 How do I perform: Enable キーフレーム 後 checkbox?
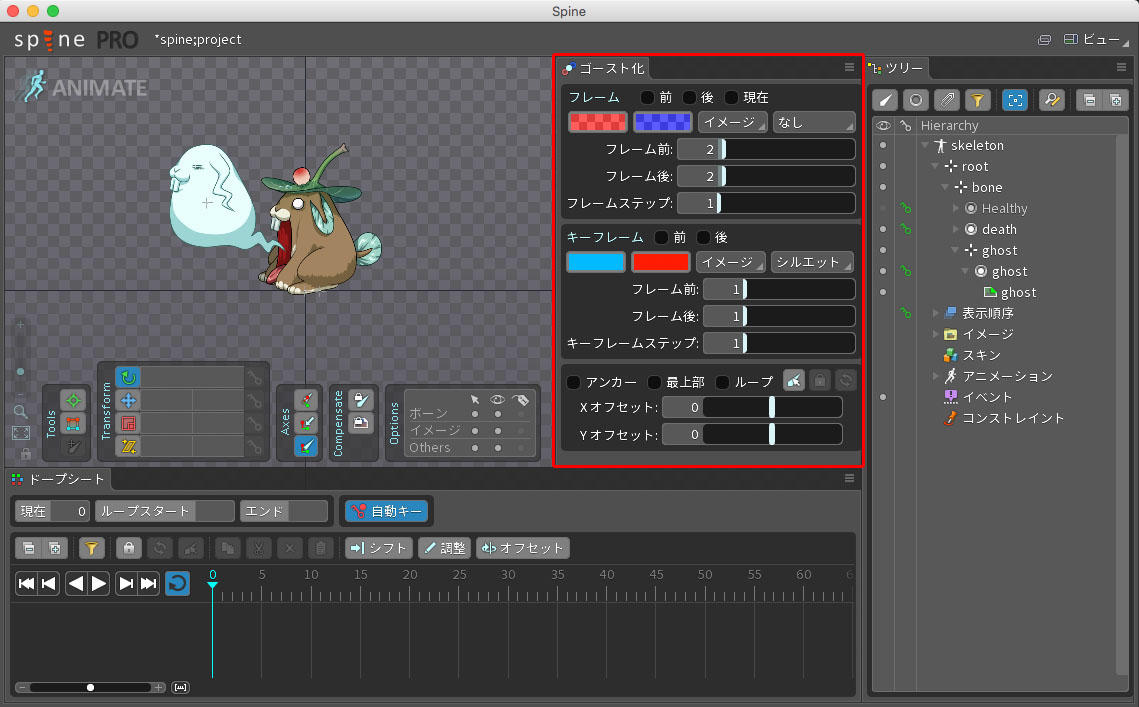(x=703, y=238)
